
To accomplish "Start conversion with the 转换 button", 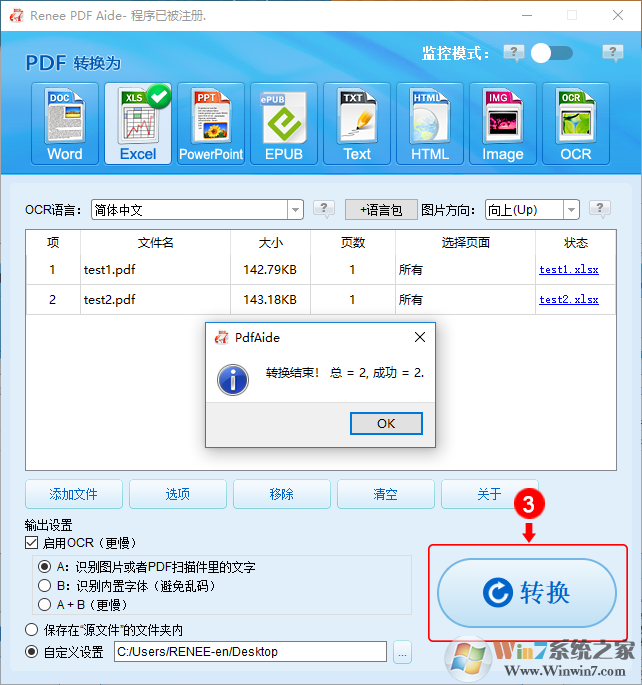I will (x=527, y=593).
